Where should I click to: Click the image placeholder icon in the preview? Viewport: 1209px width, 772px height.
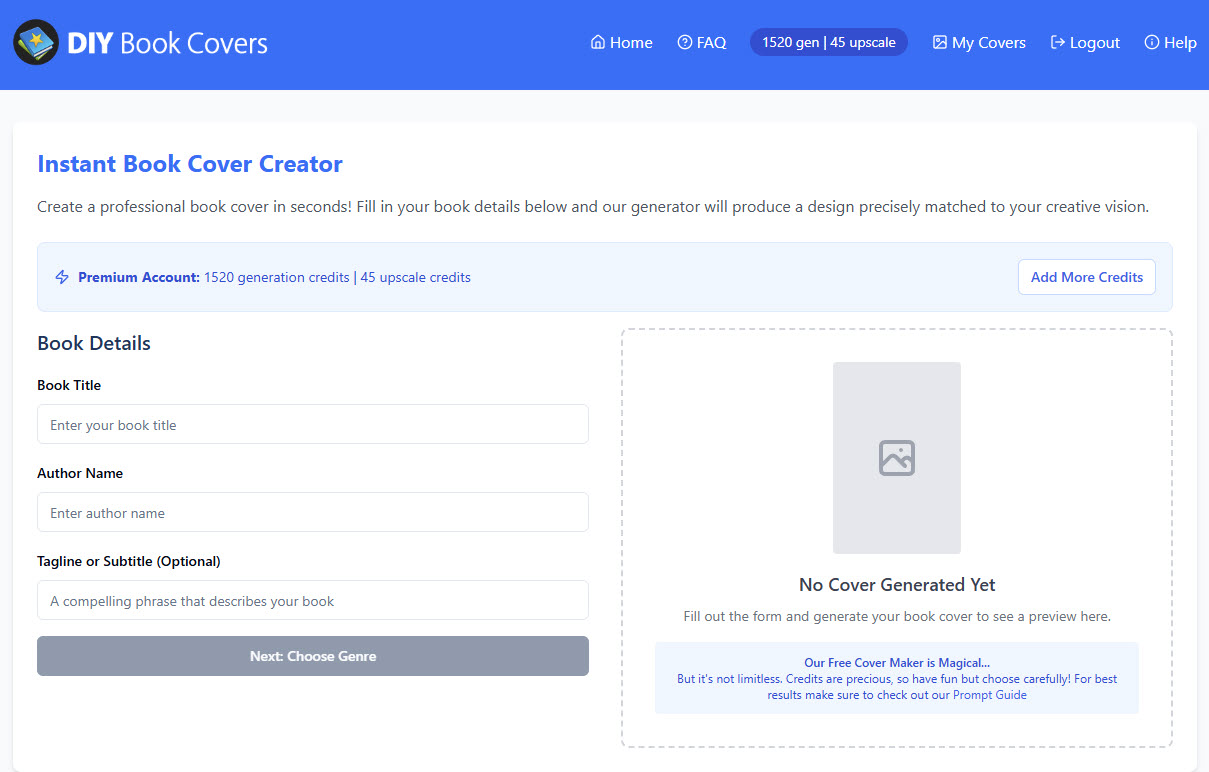pyautogui.click(x=896, y=457)
